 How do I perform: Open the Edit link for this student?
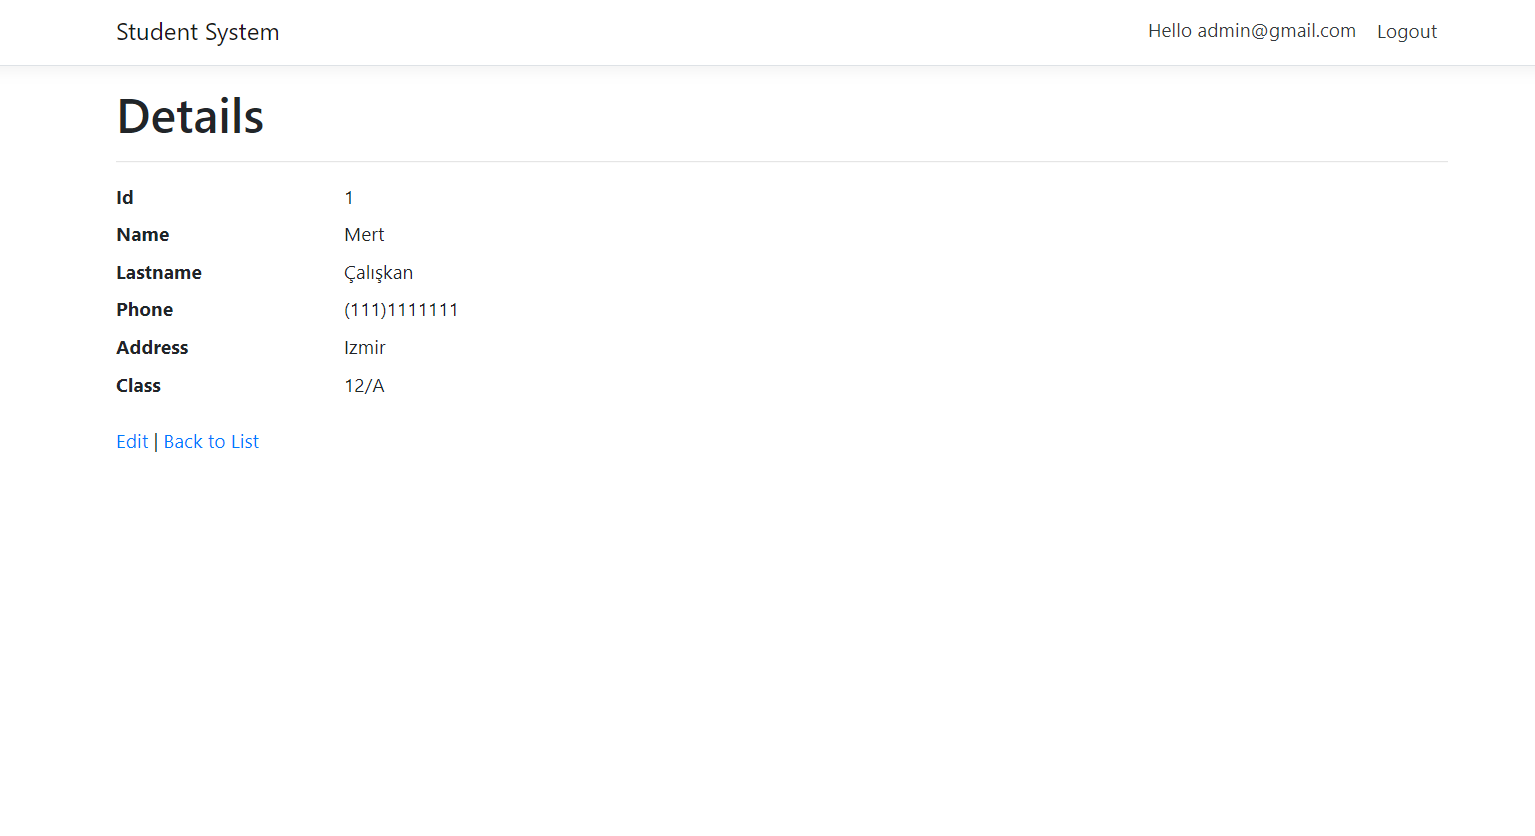132,441
